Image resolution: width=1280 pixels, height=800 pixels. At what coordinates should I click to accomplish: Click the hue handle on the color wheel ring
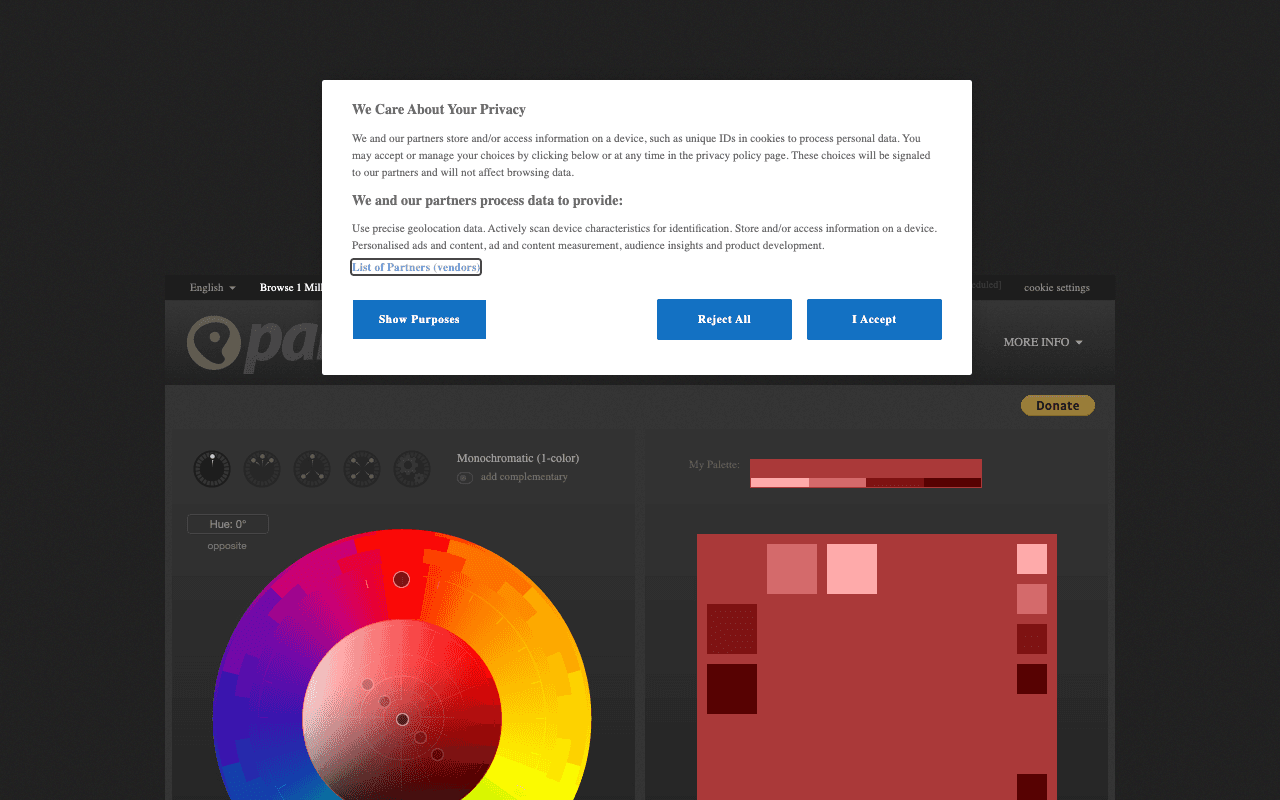click(401, 579)
